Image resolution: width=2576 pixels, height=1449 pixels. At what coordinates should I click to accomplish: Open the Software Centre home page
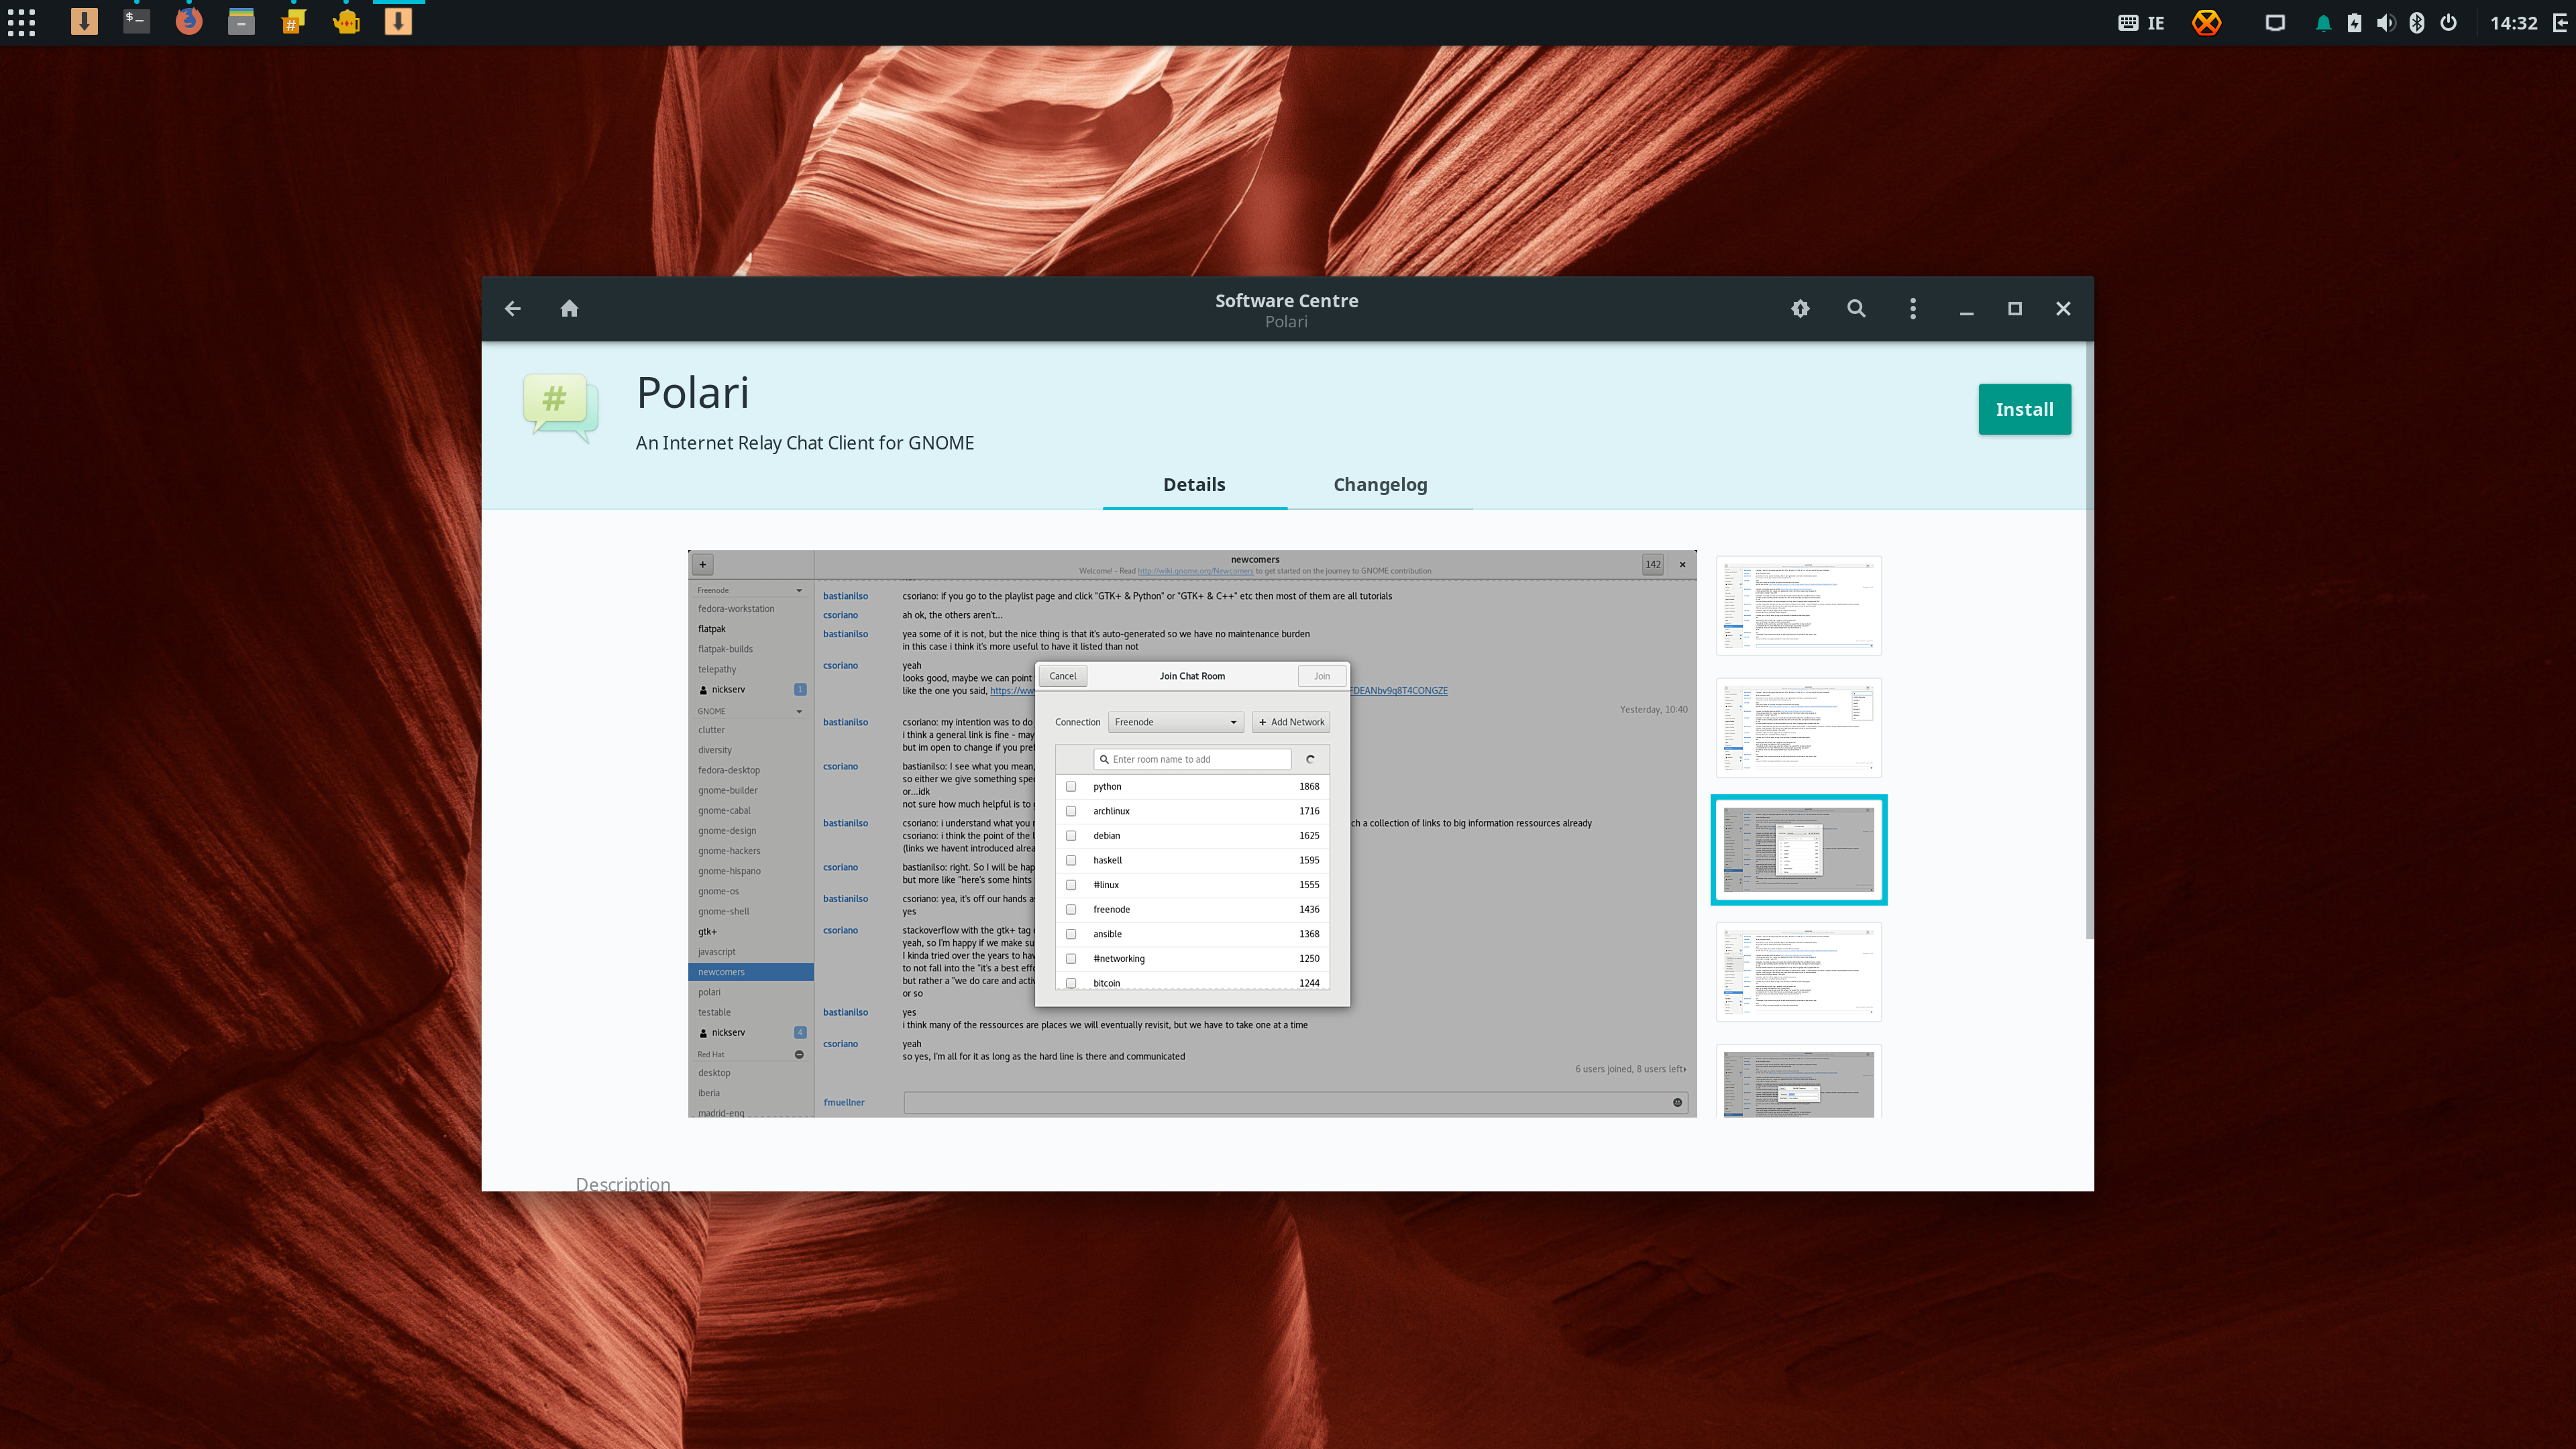tap(569, 309)
